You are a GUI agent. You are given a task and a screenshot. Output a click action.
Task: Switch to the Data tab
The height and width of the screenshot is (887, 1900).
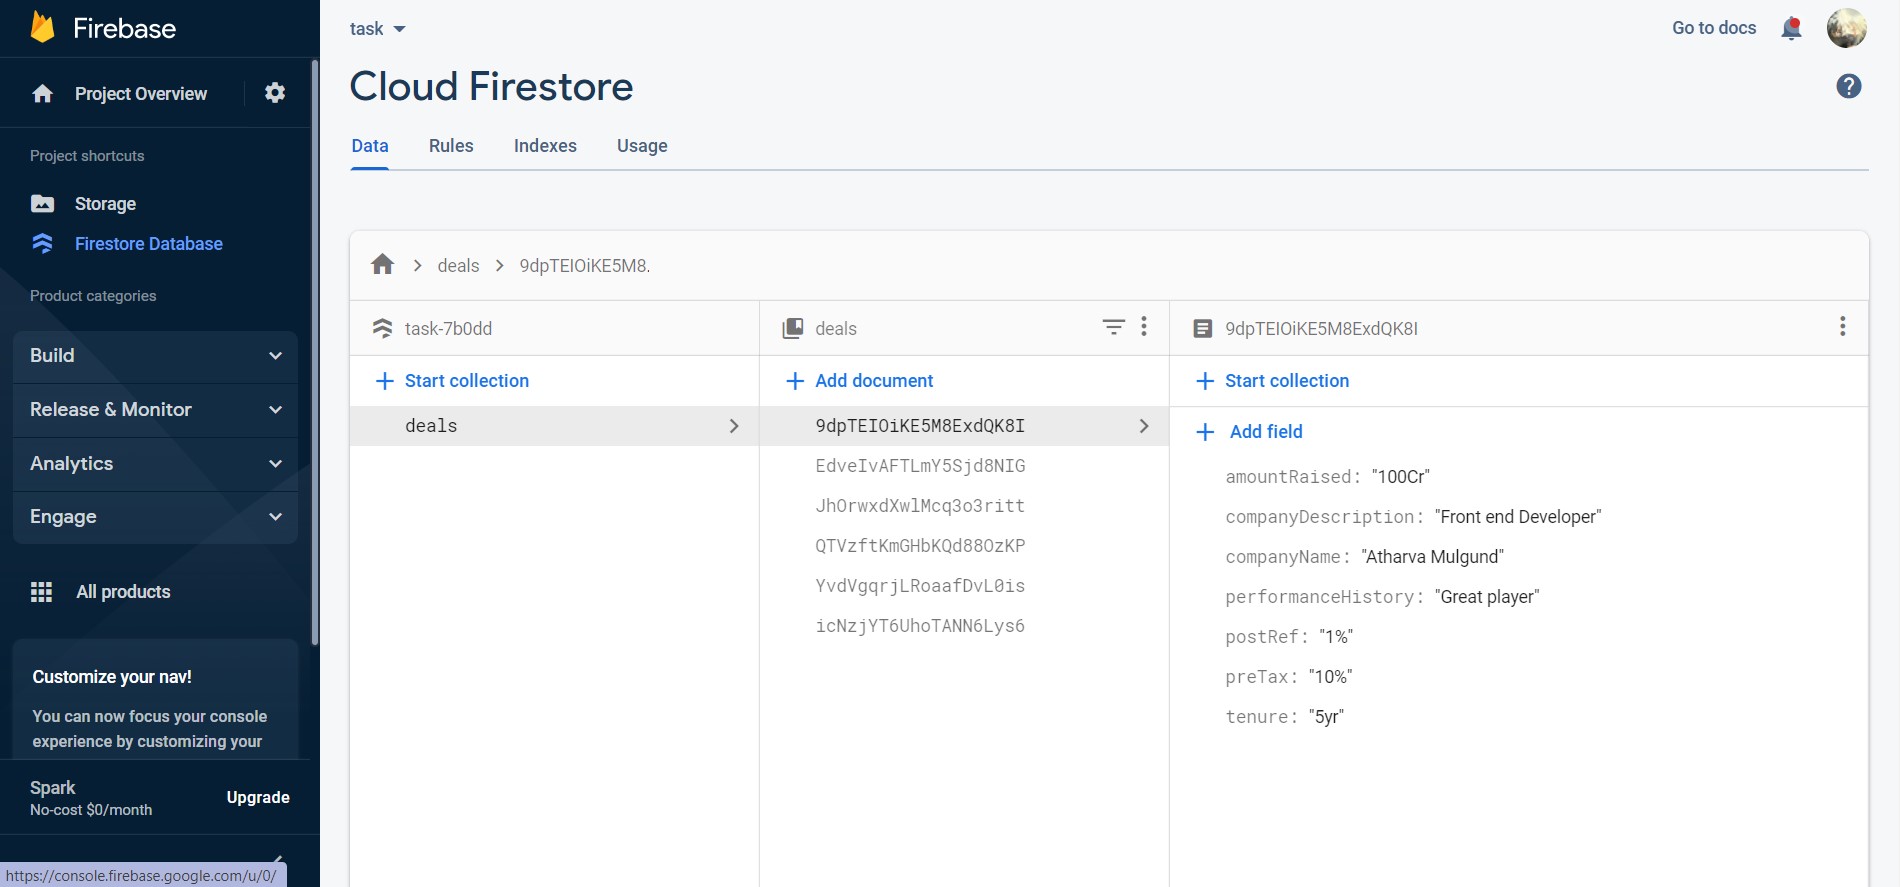(370, 146)
